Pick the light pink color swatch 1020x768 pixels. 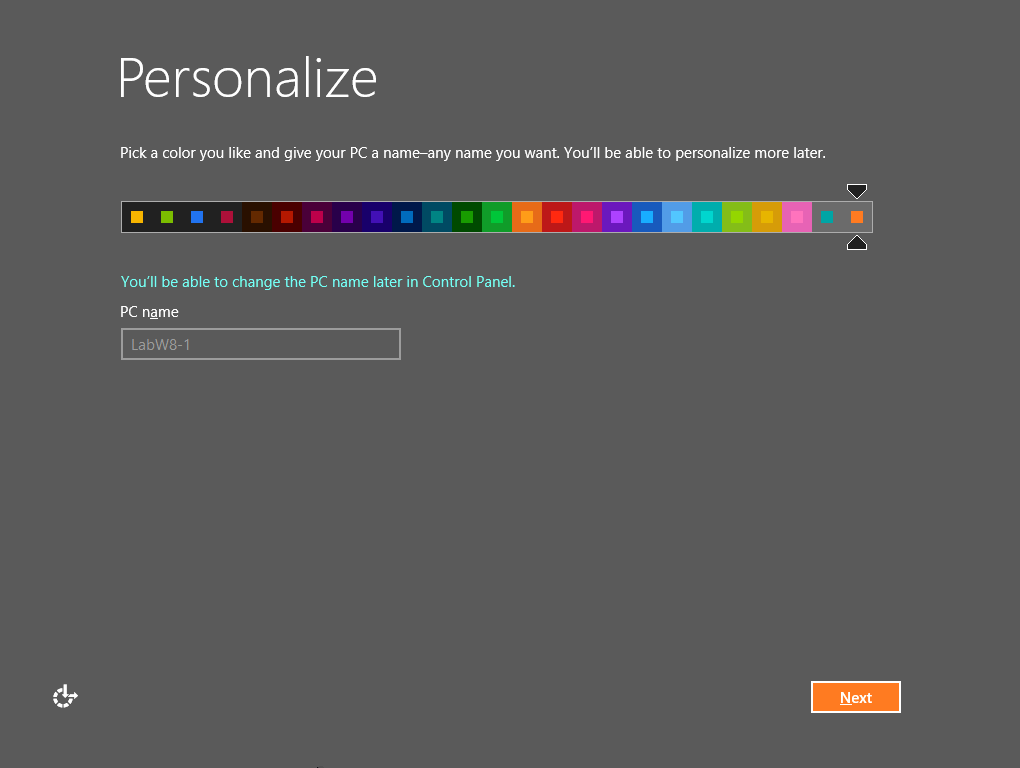tap(797, 217)
